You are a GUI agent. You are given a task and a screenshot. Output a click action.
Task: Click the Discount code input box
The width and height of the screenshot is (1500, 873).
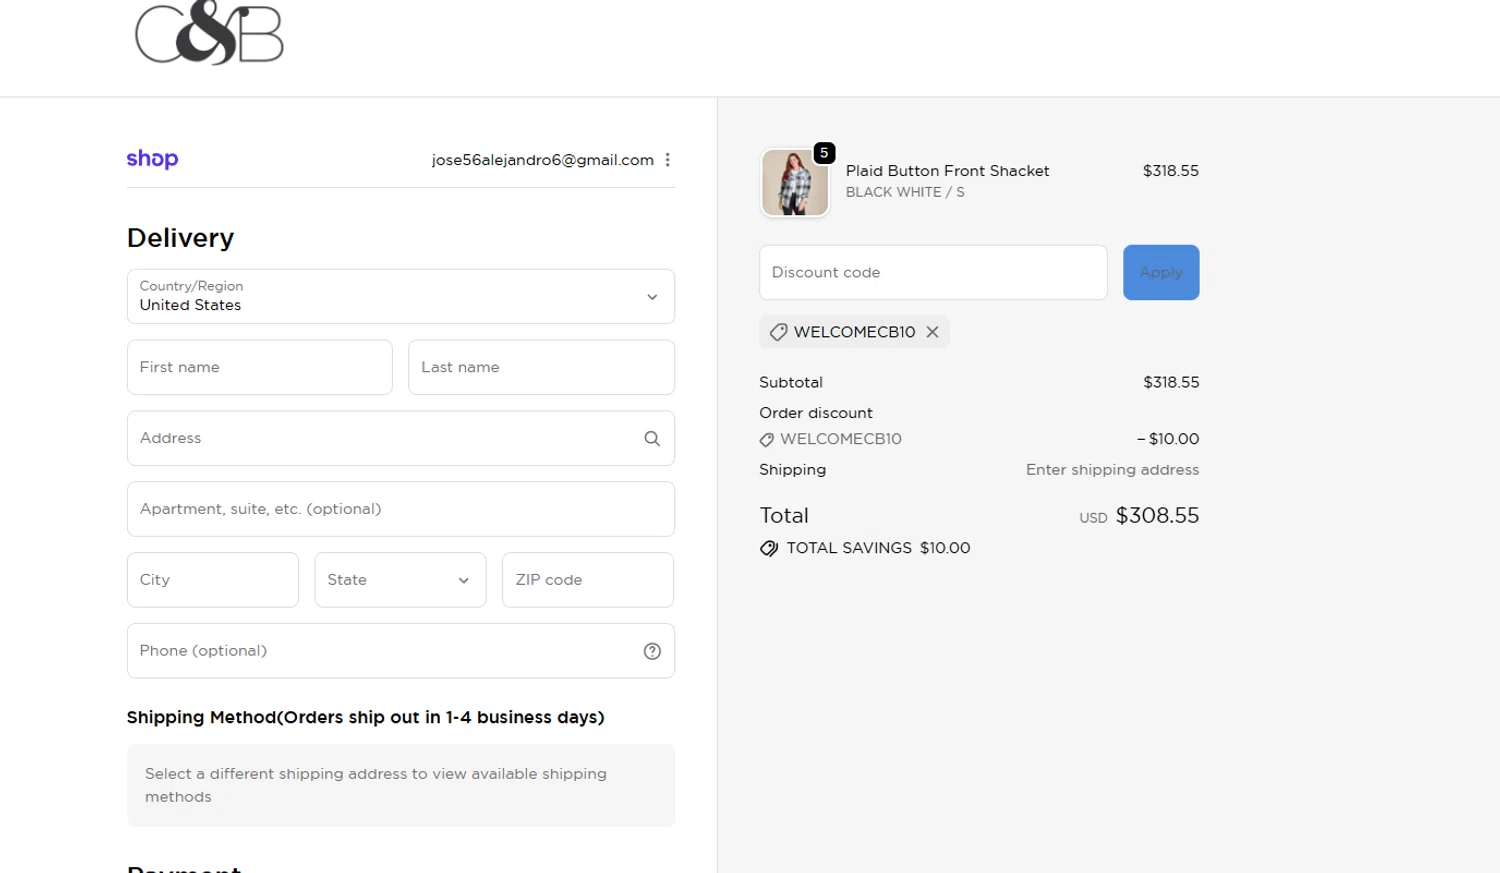pos(932,272)
